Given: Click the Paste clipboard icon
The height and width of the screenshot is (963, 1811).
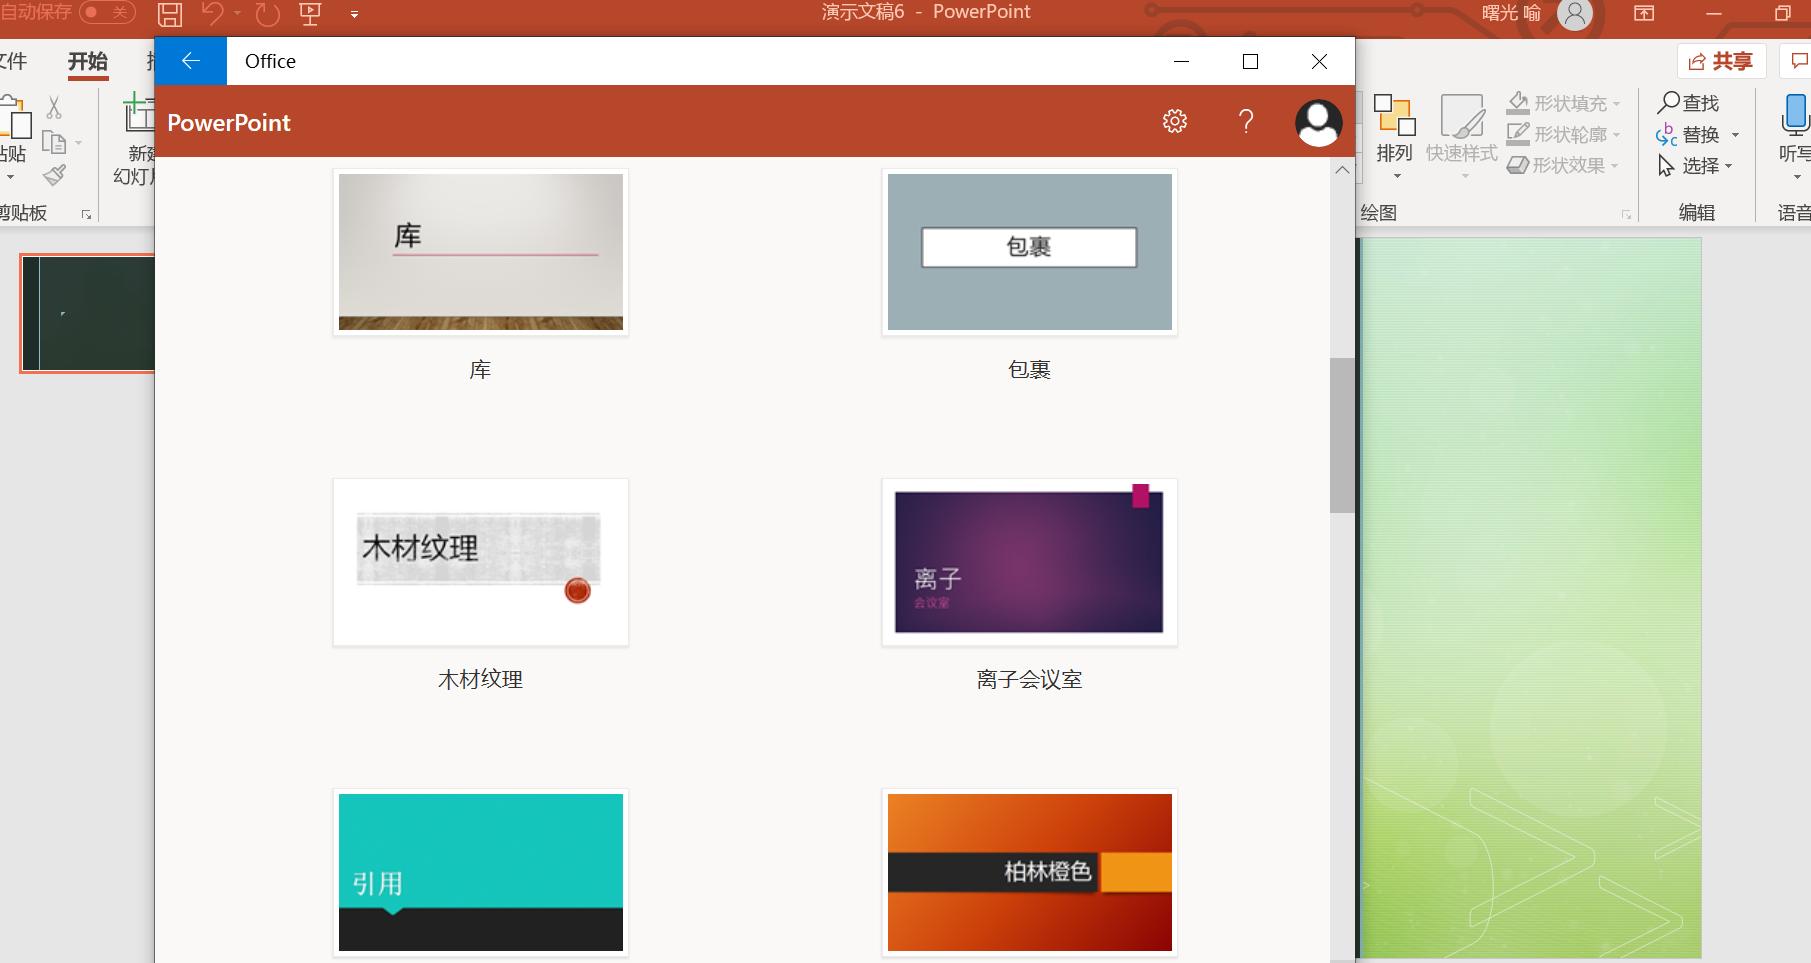Looking at the screenshot, I should pyautogui.click(x=15, y=117).
